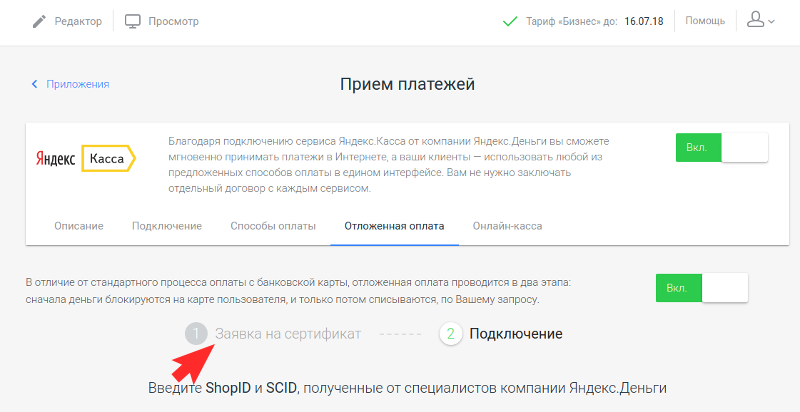Select step 2 circle indicator
Screen dimensions: 800x412
pos(451,334)
